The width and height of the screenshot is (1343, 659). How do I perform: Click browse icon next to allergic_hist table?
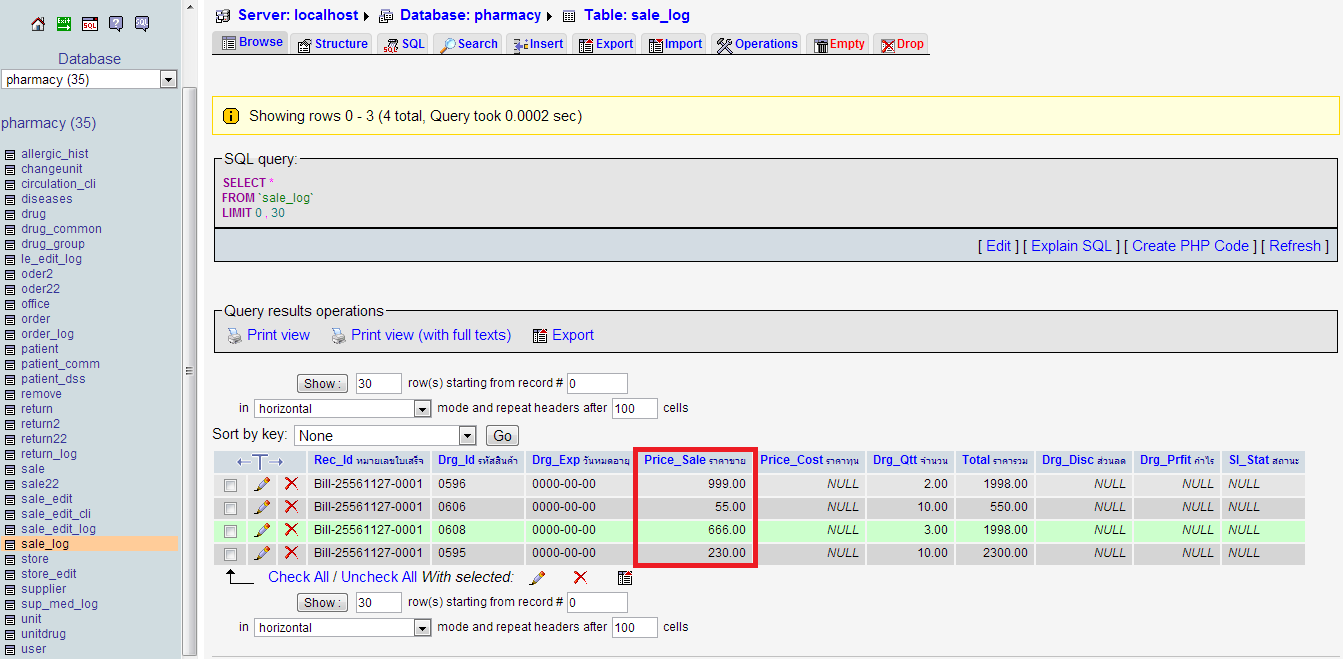pyautogui.click(x=10, y=154)
